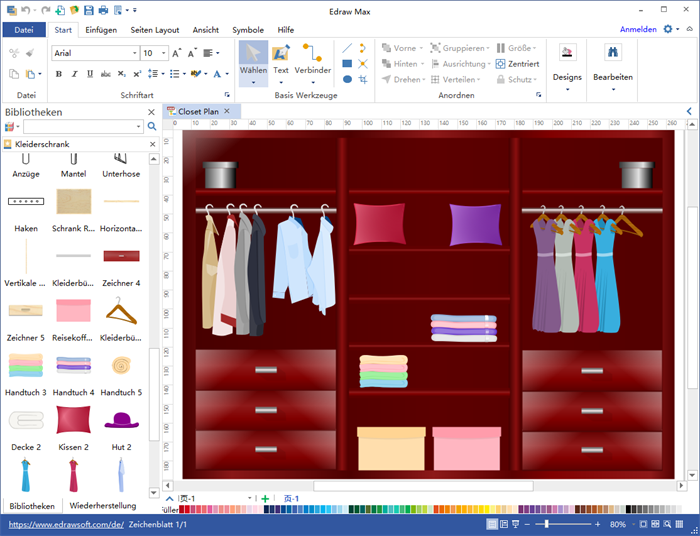
Task: Open the edrawsoft.com website link
Action: [x=65, y=524]
